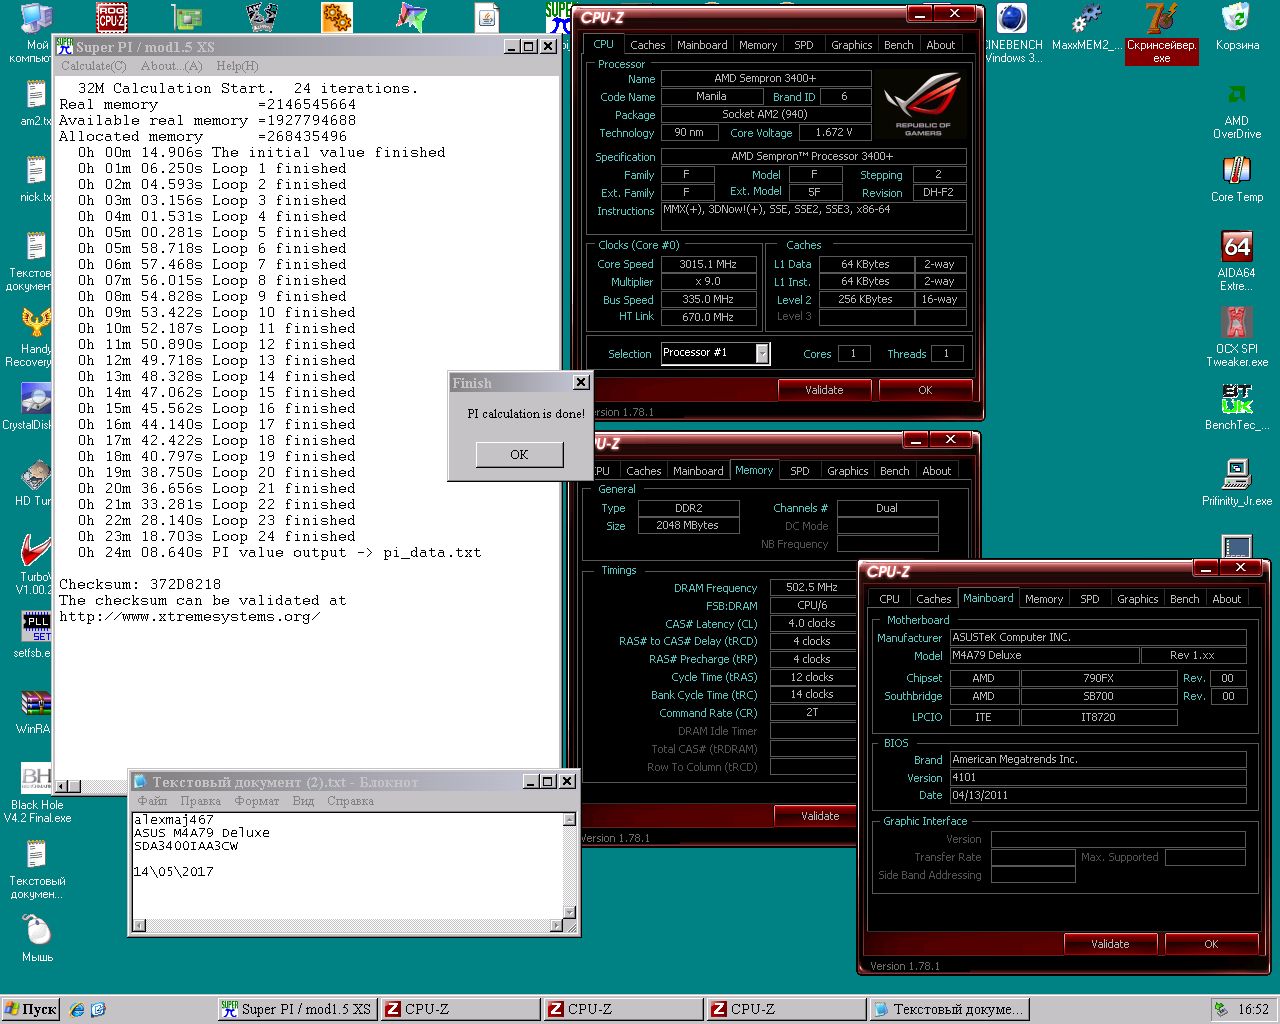Open Справка menu in Notepad
Viewport: 1280px width, 1024px height.
350,801
